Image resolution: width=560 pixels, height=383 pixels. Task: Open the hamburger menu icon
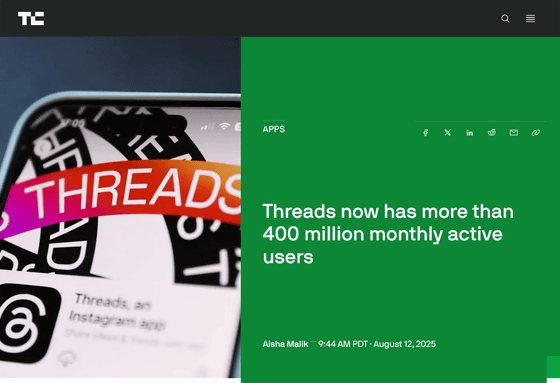coord(530,19)
